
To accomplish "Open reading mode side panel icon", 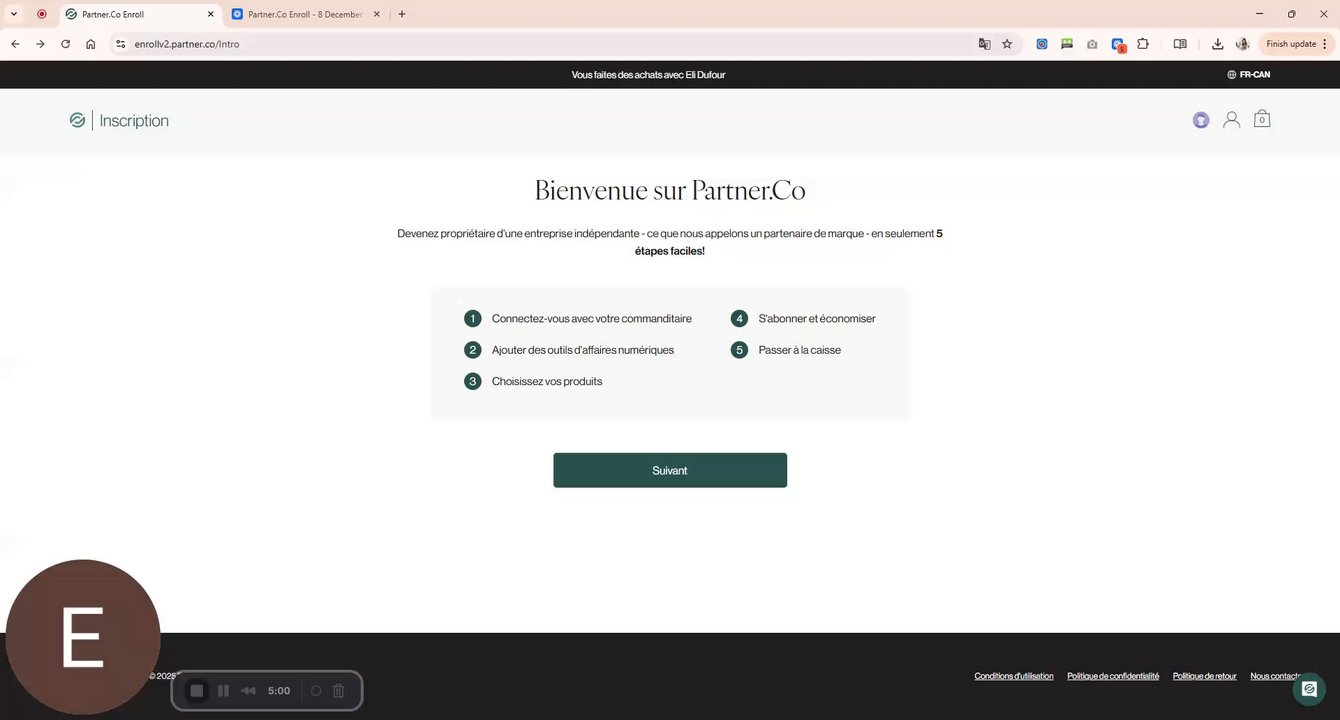I will pyautogui.click(x=1180, y=44).
